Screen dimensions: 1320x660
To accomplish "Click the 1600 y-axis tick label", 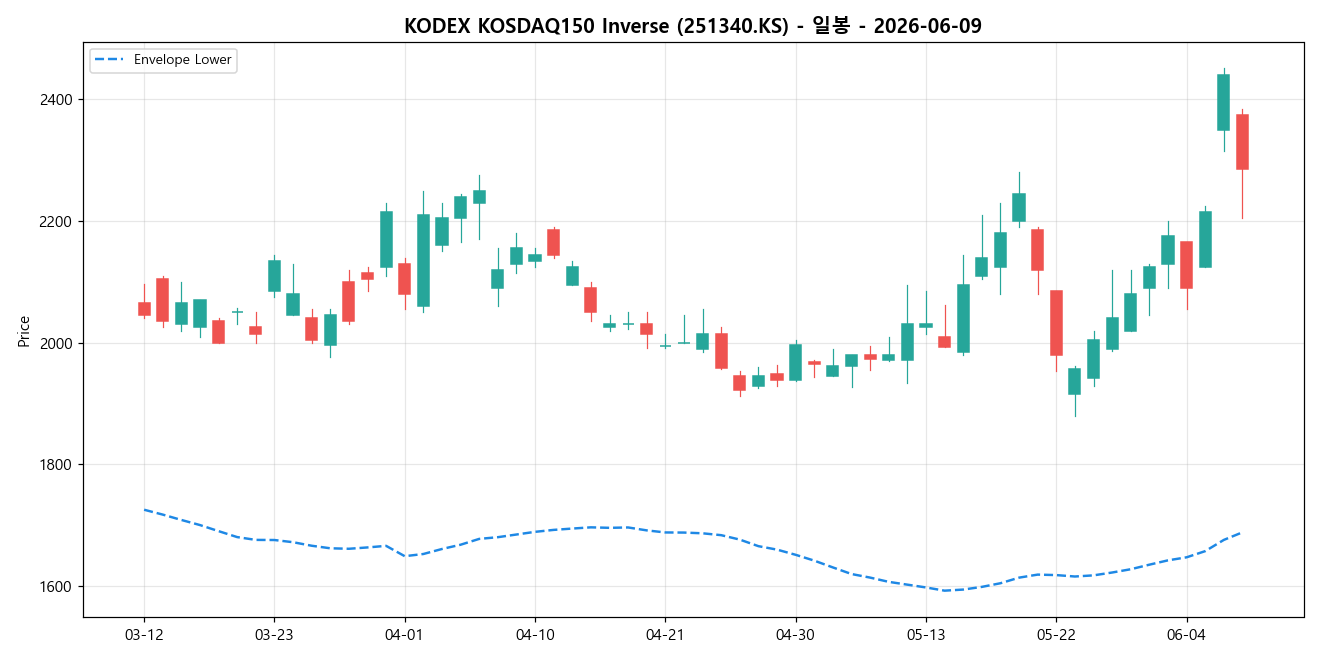I will click(x=56, y=587).
